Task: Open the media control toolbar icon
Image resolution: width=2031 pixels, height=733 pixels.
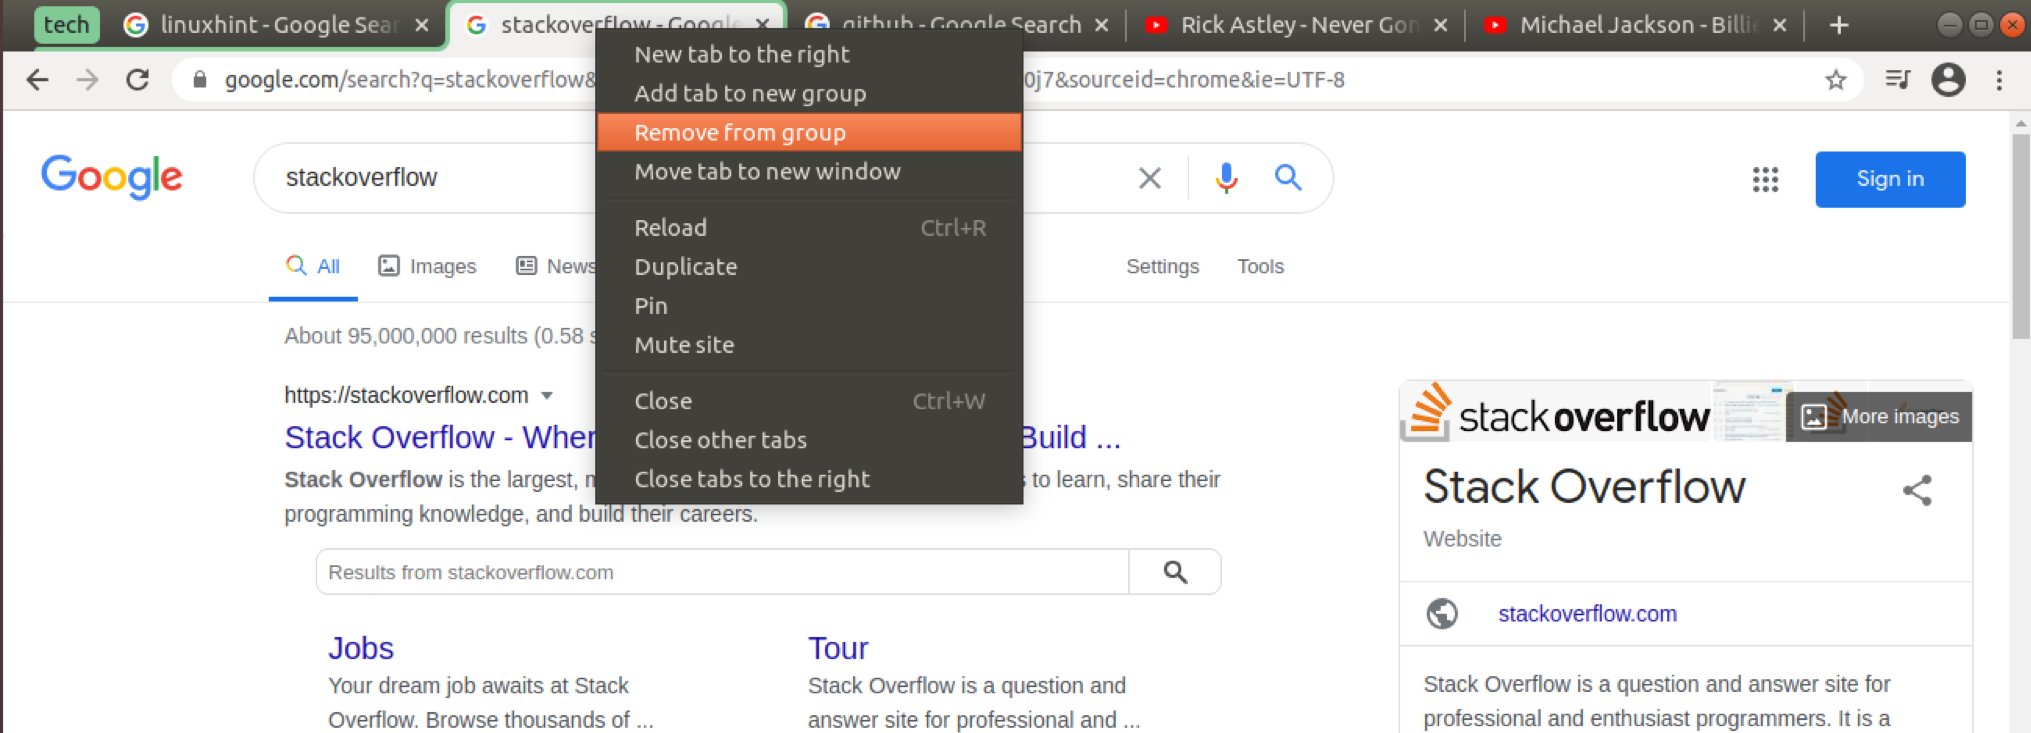Action: [1897, 80]
